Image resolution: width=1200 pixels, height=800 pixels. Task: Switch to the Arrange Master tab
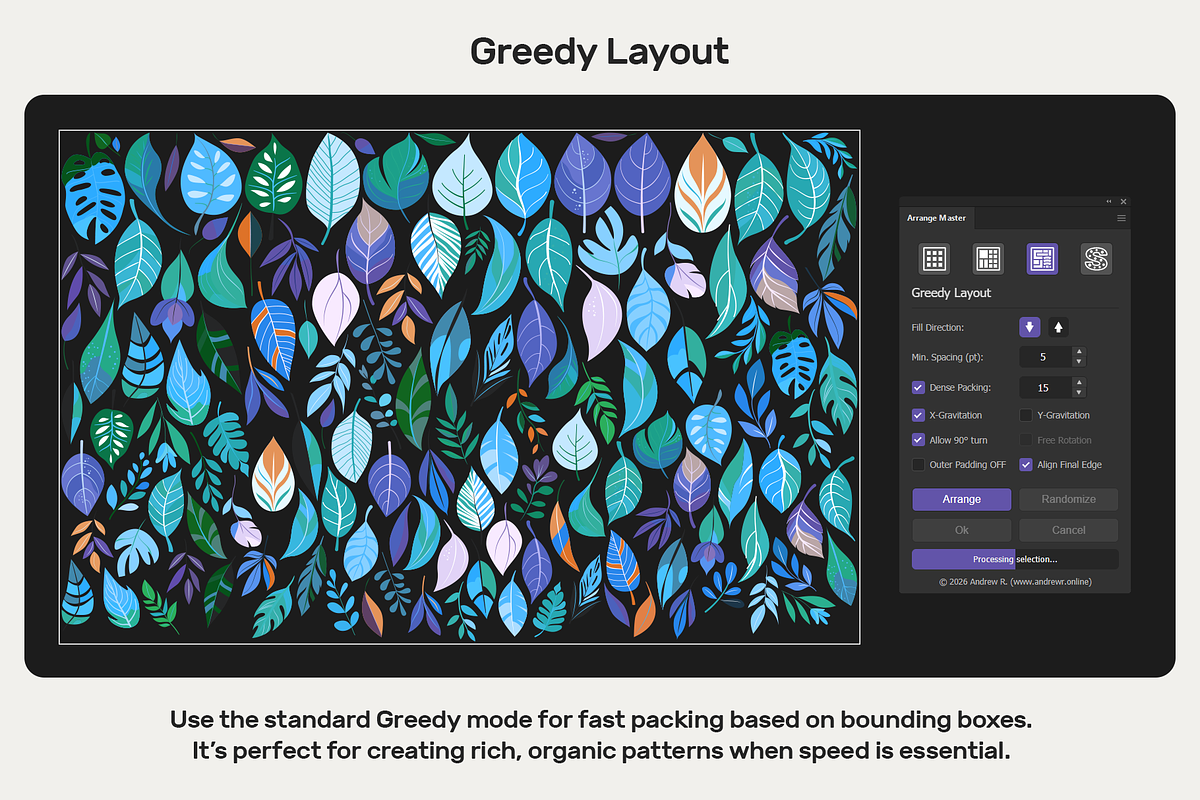(936, 218)
